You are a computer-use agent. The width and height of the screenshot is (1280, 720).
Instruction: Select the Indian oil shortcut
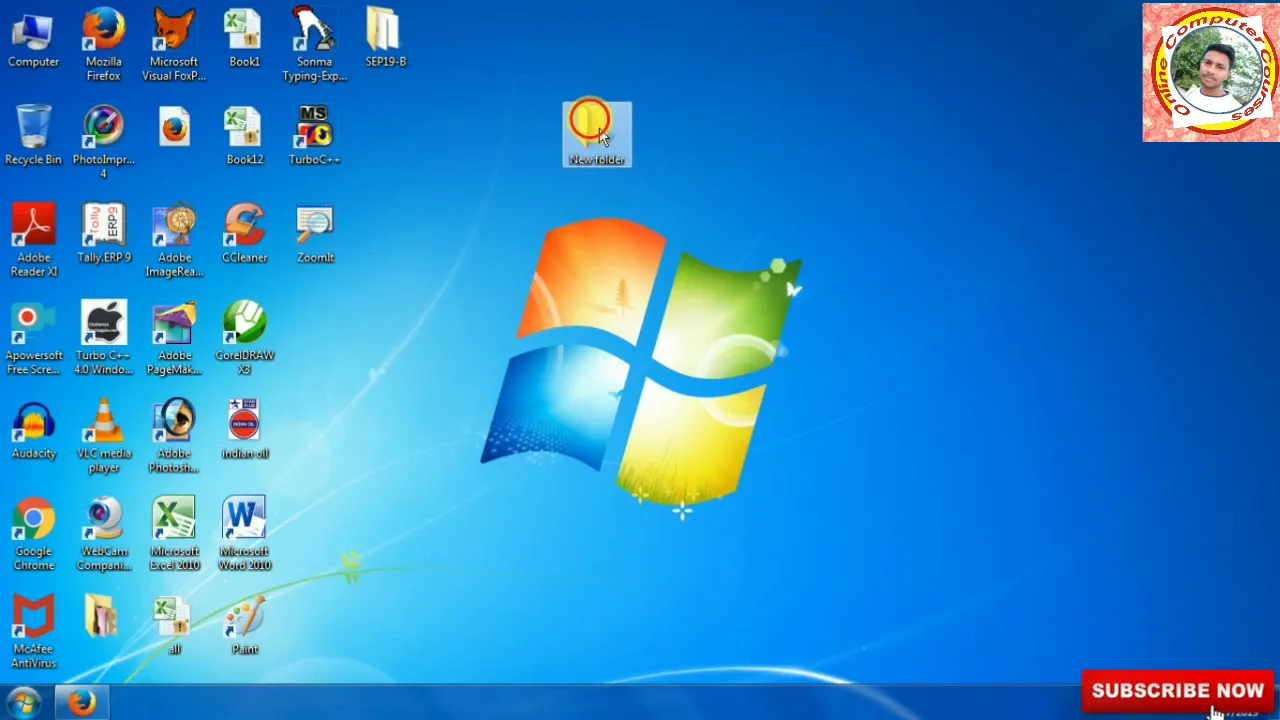pos(244,429)
